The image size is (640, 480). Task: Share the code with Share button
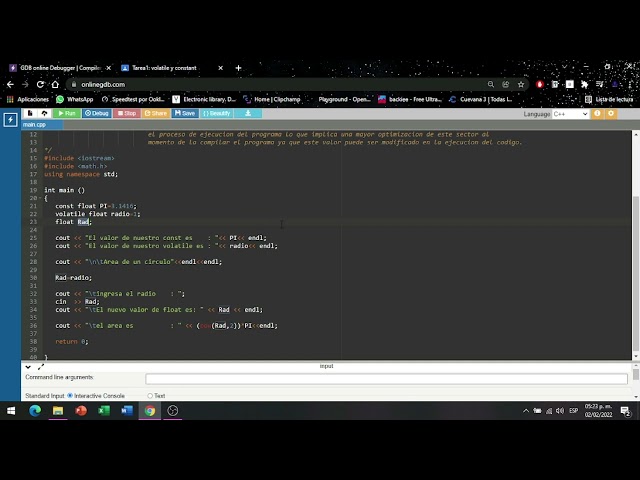pos(156,113)
